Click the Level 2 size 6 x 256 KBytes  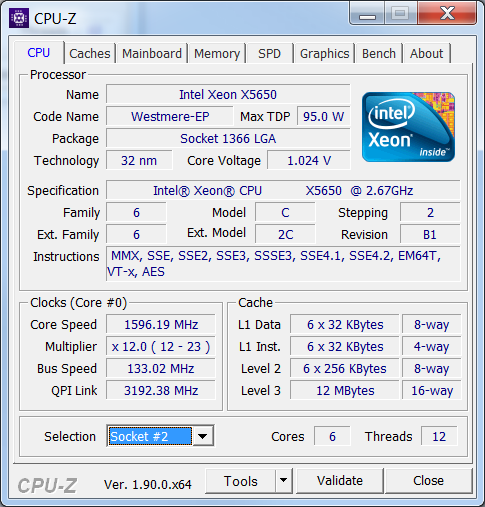[x=345, y=368]
